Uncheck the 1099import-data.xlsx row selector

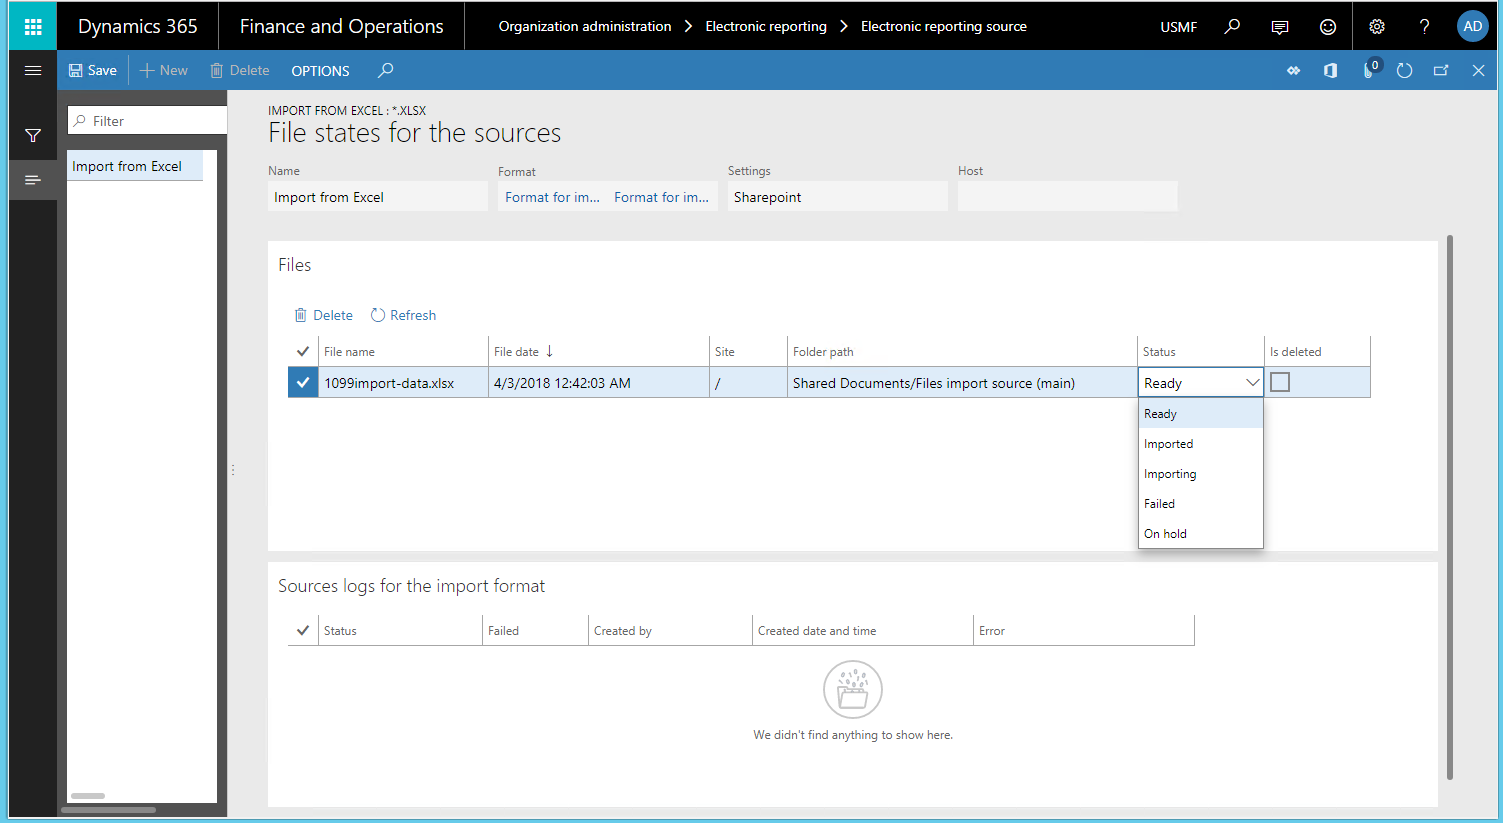coord(303,382)
